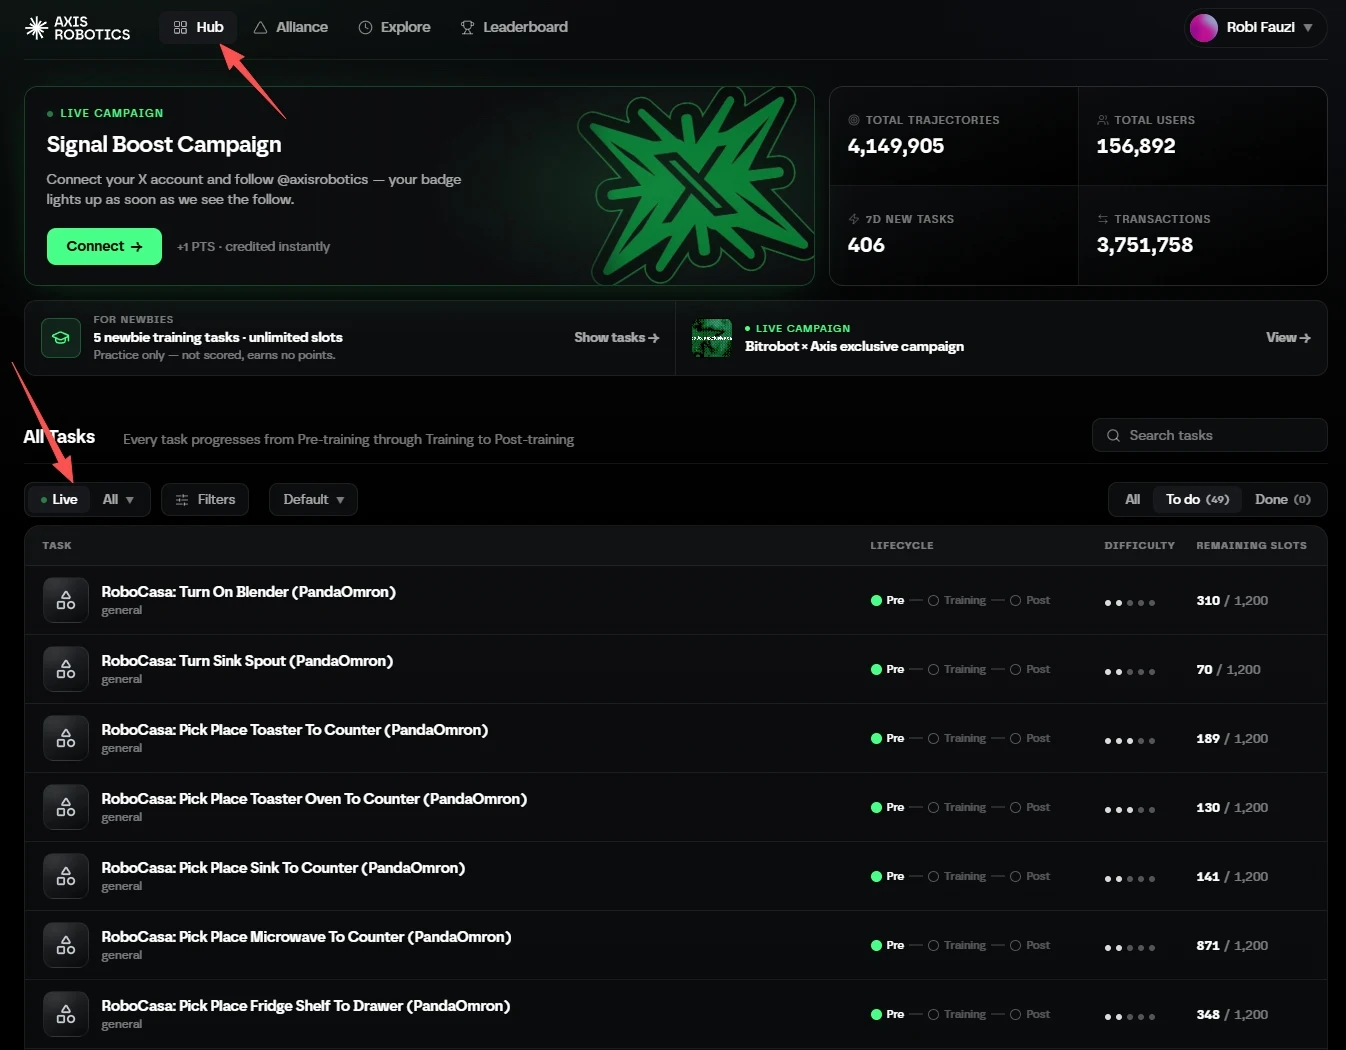Select the To do (49) filter
Screen dimensions: 1346x1050
pos(1197,500)
